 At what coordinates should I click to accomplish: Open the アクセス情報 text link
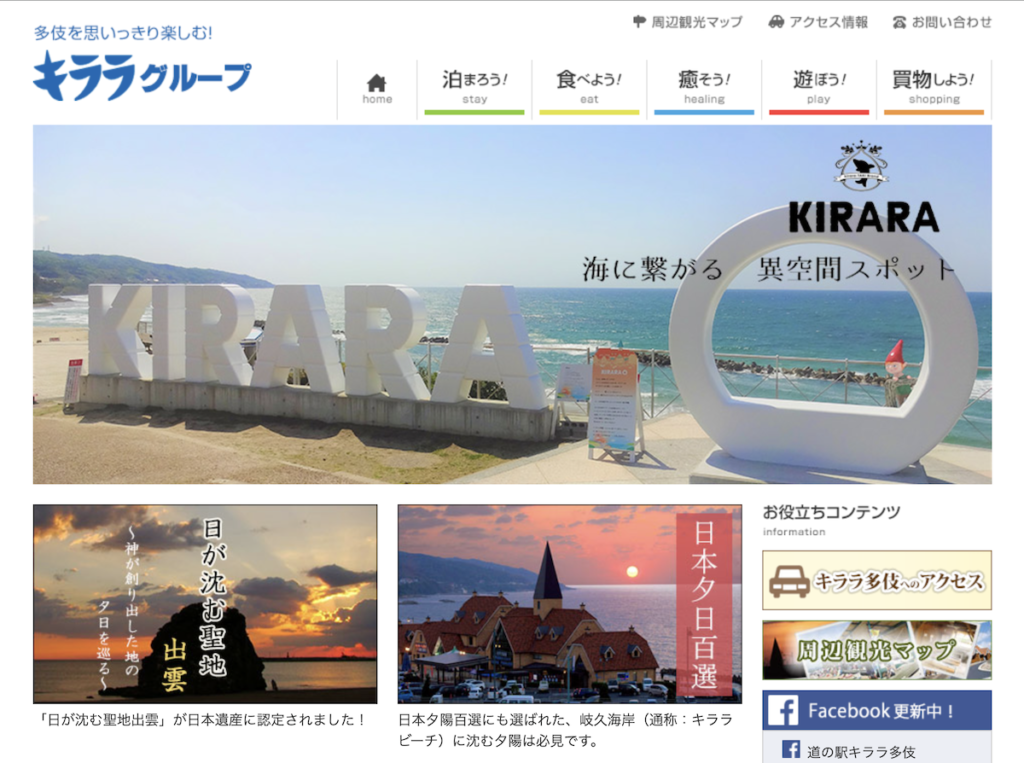point(828,21)
